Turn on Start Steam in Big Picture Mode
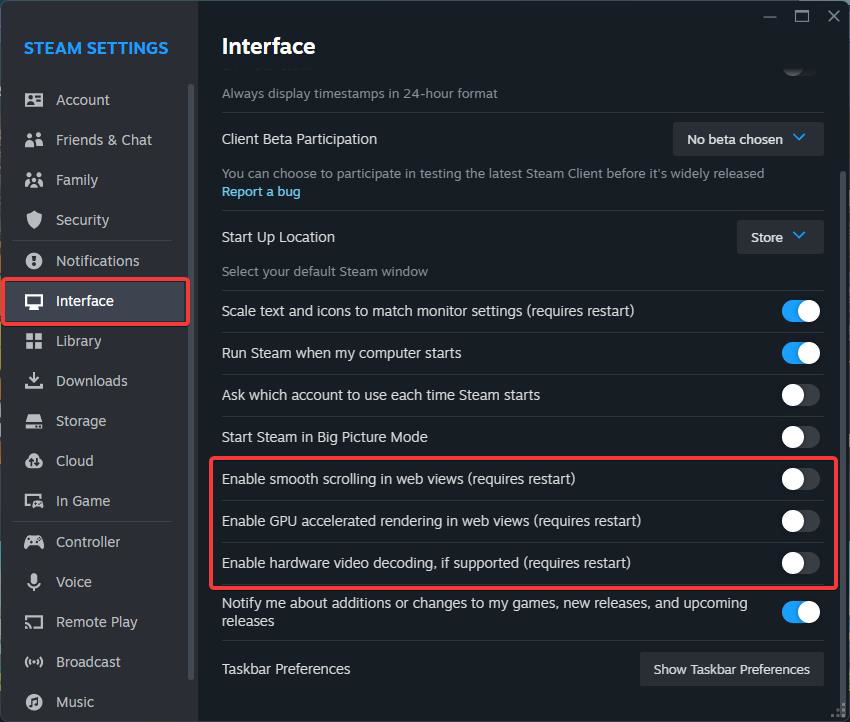Screen dimensions: 850x722 [x=800, y=437]
